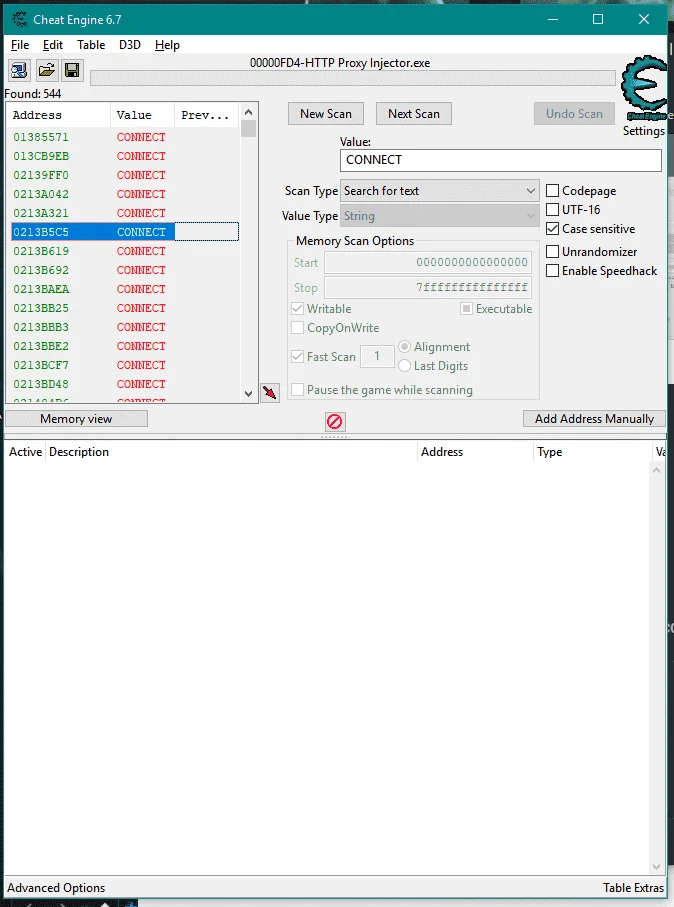Toggle the Fast Scan checkbox
The width and height of the screenshot is (674, 907).
click(297, 357)
